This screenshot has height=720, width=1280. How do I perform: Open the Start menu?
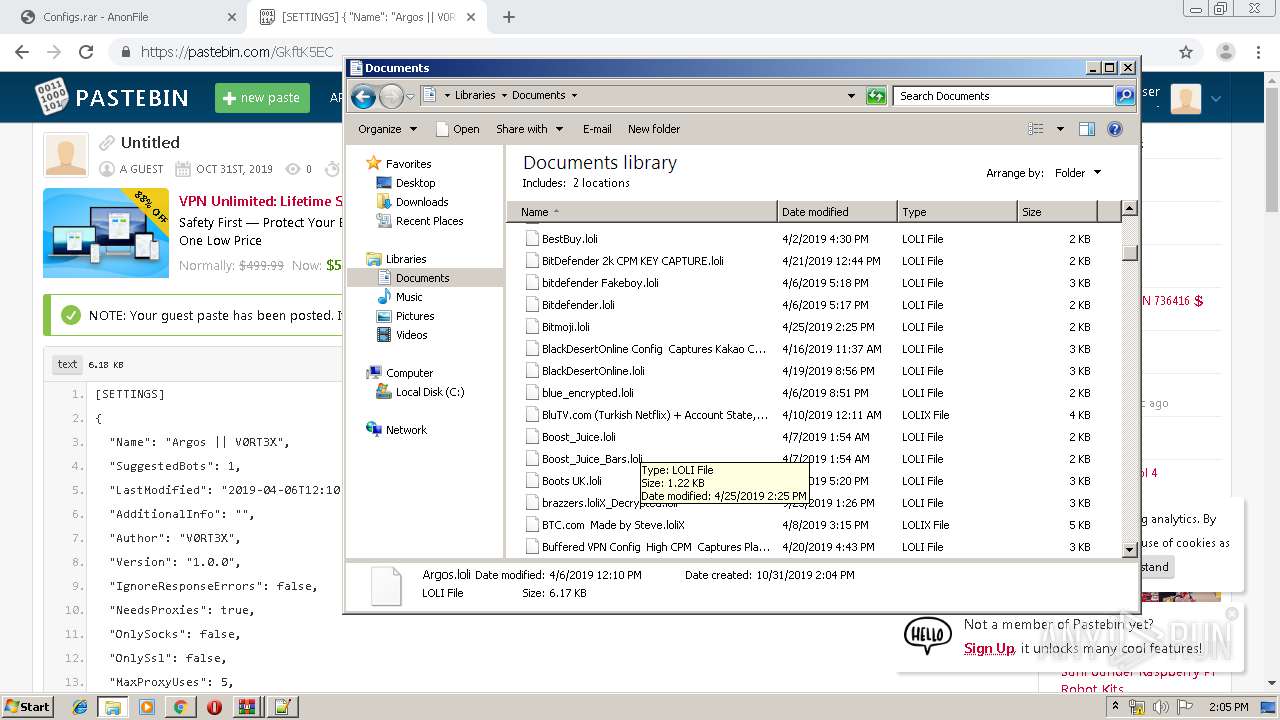click(27, 706)
